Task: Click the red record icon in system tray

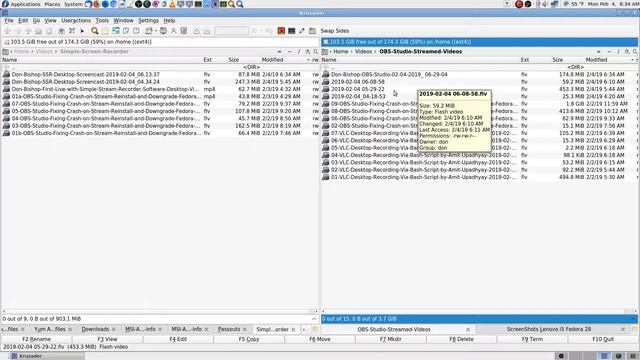Action: [519, 4]
